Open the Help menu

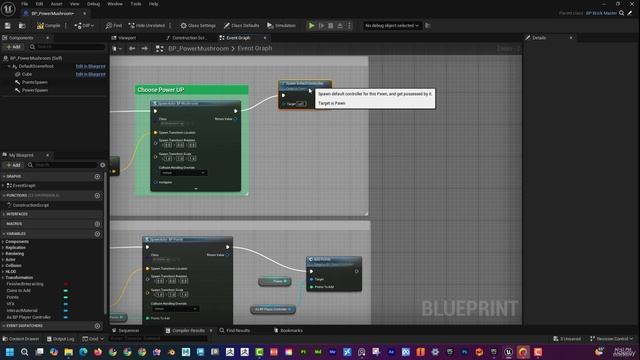153,4
